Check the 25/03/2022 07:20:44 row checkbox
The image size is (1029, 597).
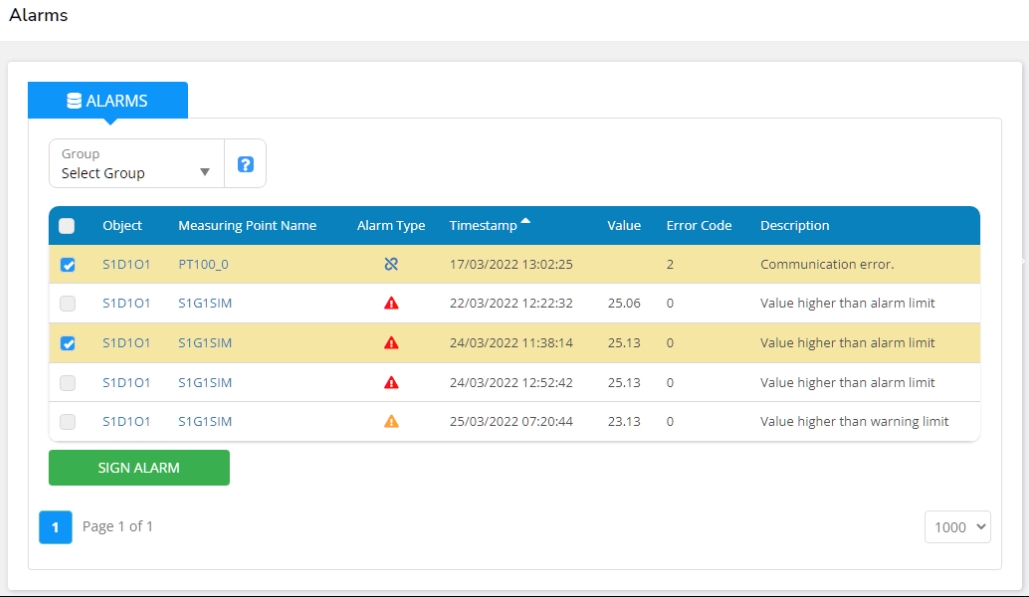(x=67, y=422)
